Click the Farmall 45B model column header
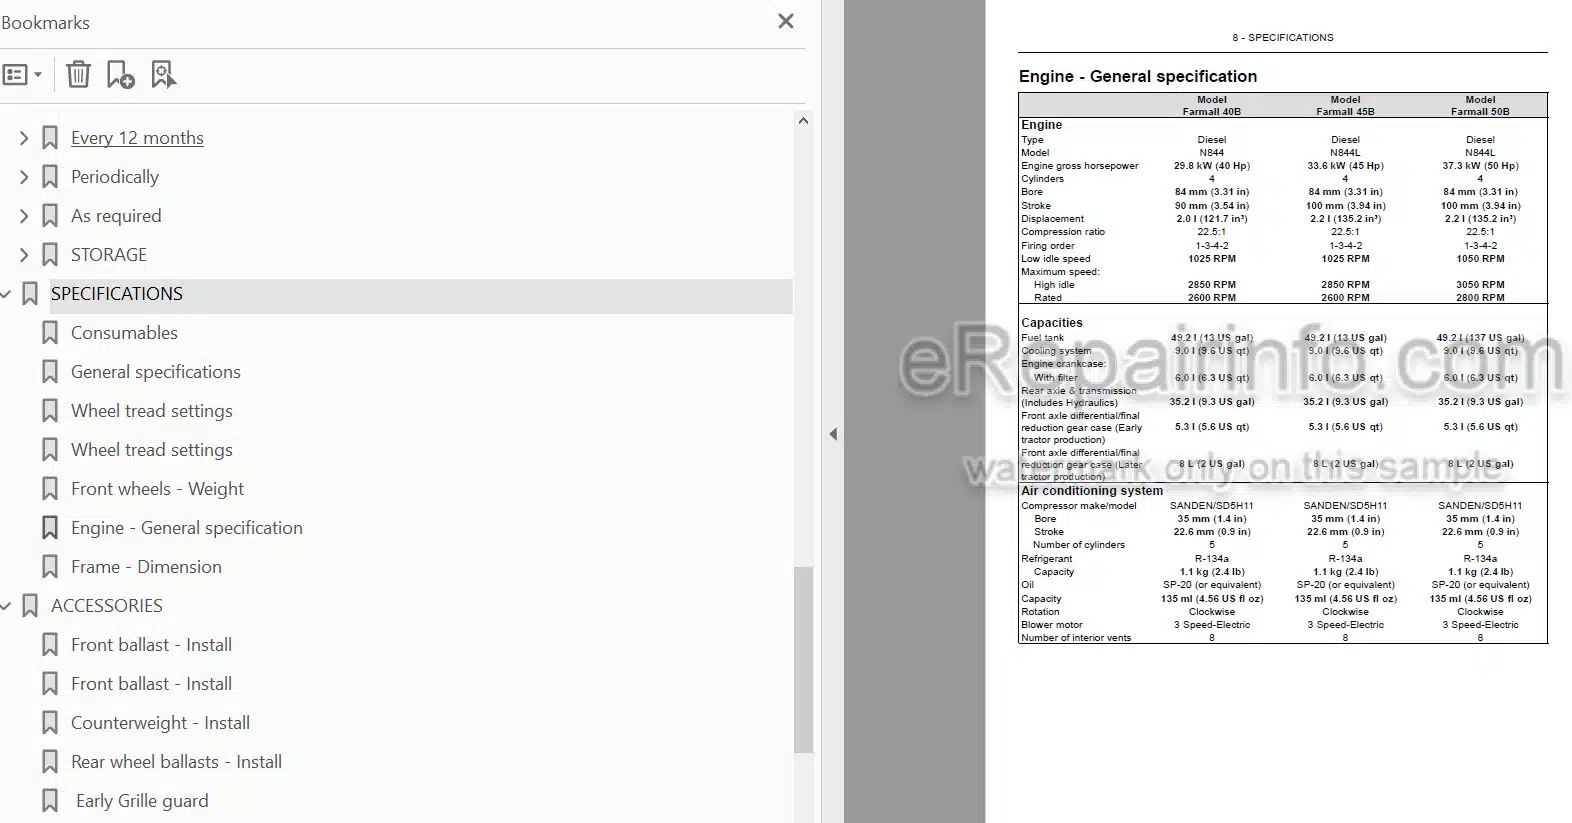The width and height of the screenshot is (1572, 823). pyautogui.click(x=1345, y=106)
